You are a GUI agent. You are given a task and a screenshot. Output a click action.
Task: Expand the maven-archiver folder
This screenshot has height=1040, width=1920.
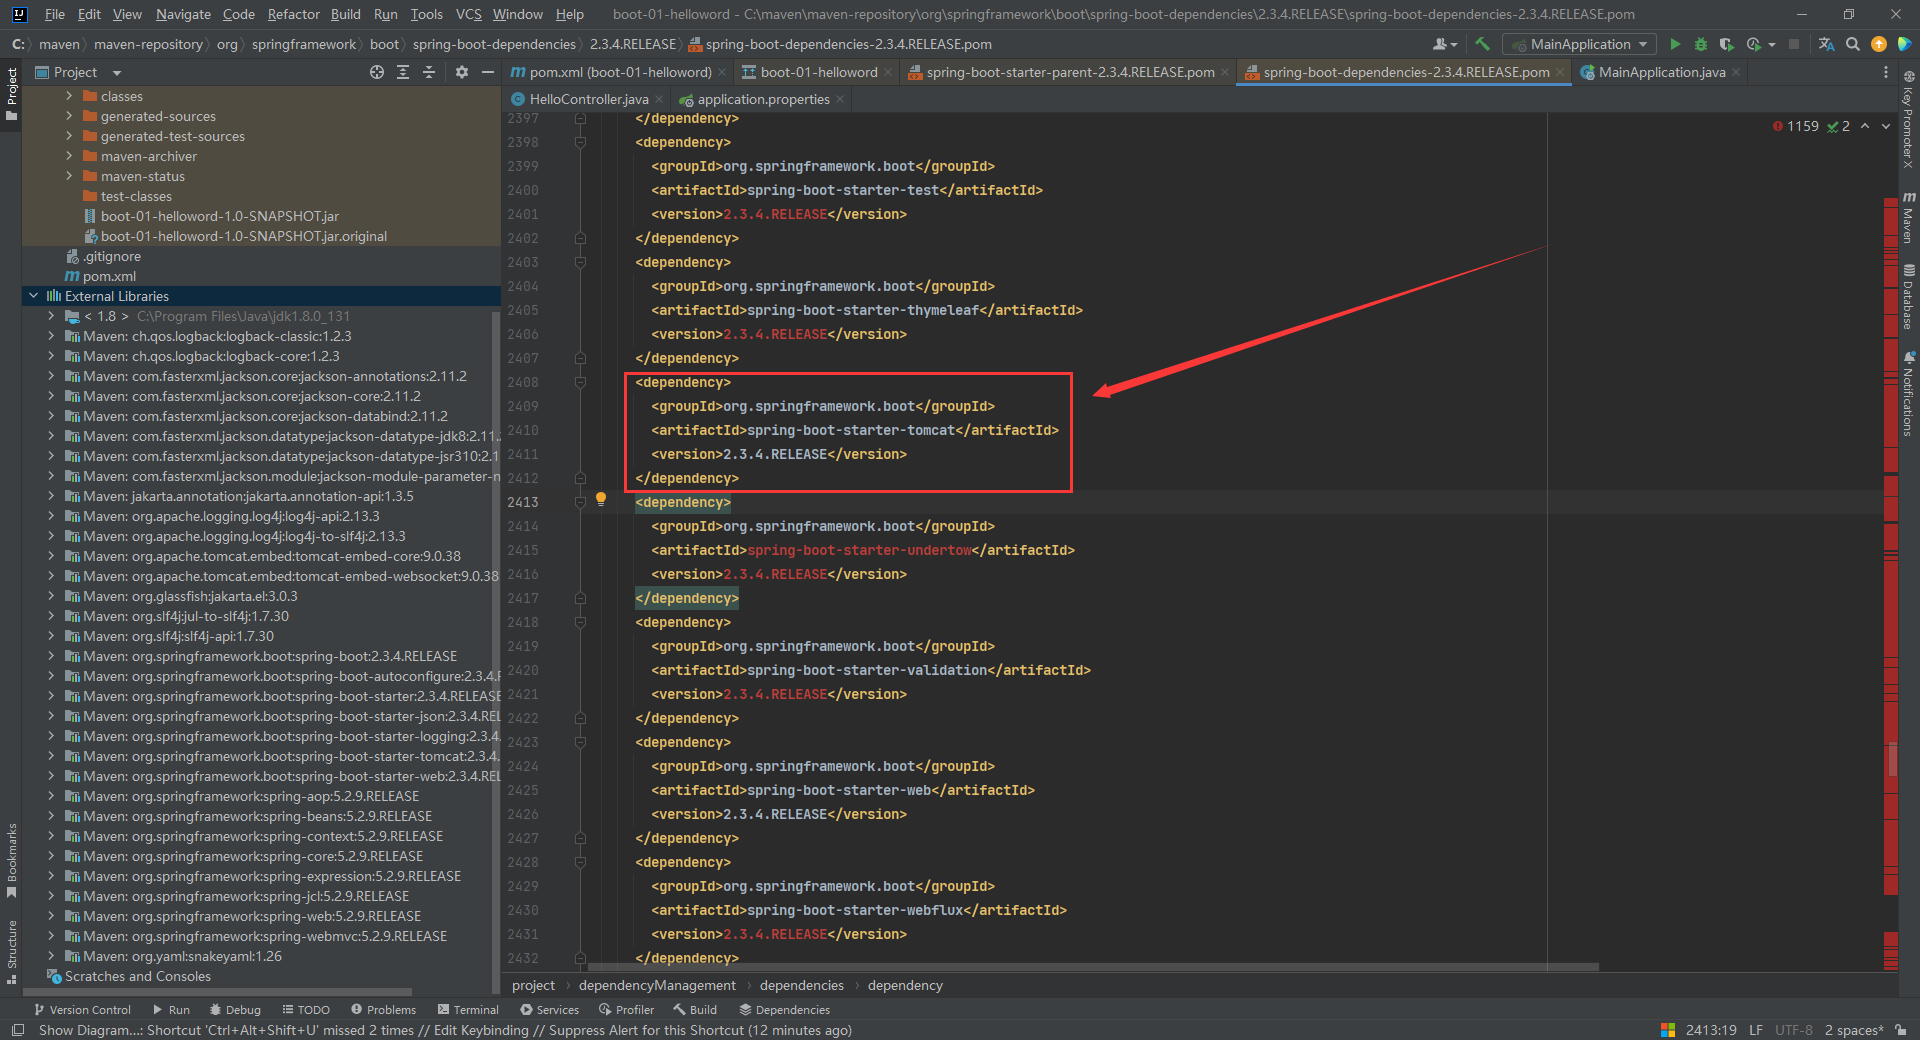[69, 156]
